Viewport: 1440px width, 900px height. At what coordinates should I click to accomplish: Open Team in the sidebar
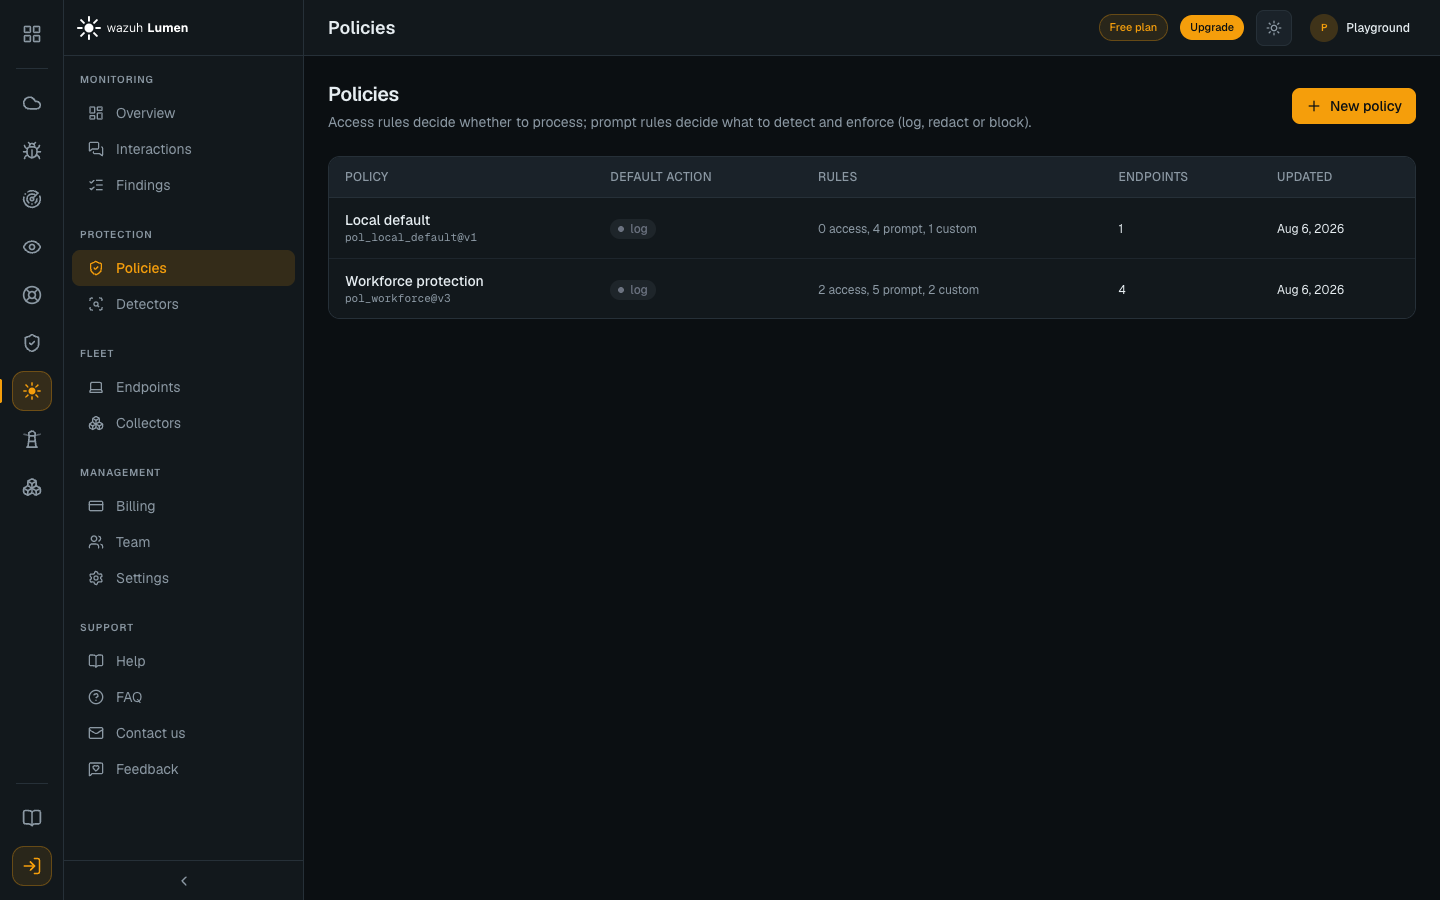click(x=183, y=542)
